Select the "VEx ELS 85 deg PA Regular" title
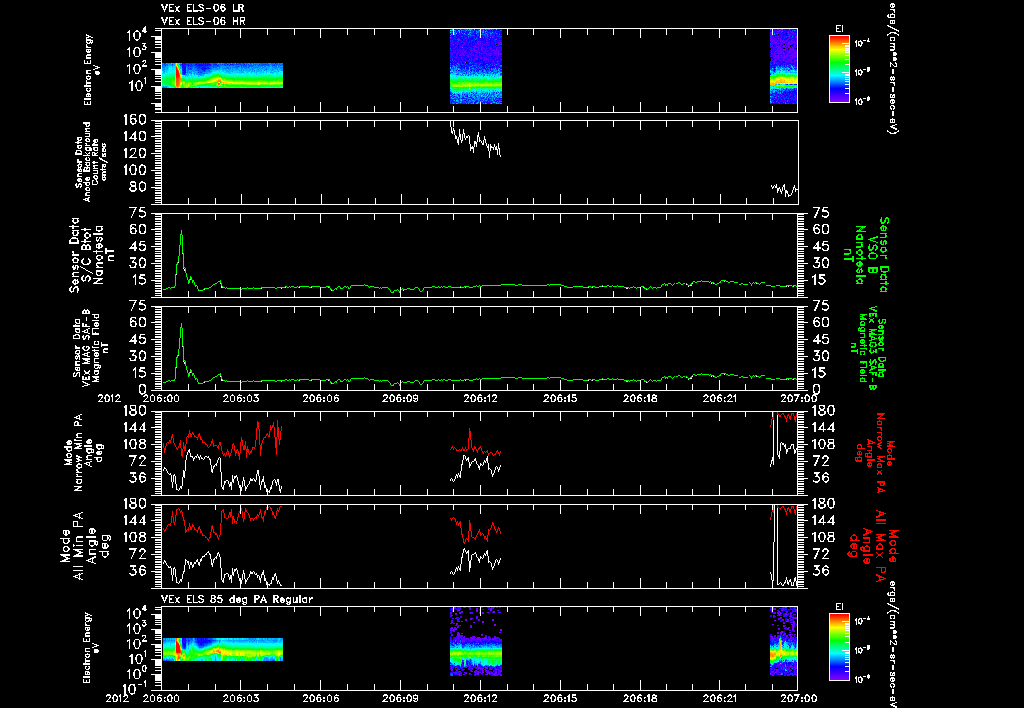1024x708 pixels. coord(236,599)
